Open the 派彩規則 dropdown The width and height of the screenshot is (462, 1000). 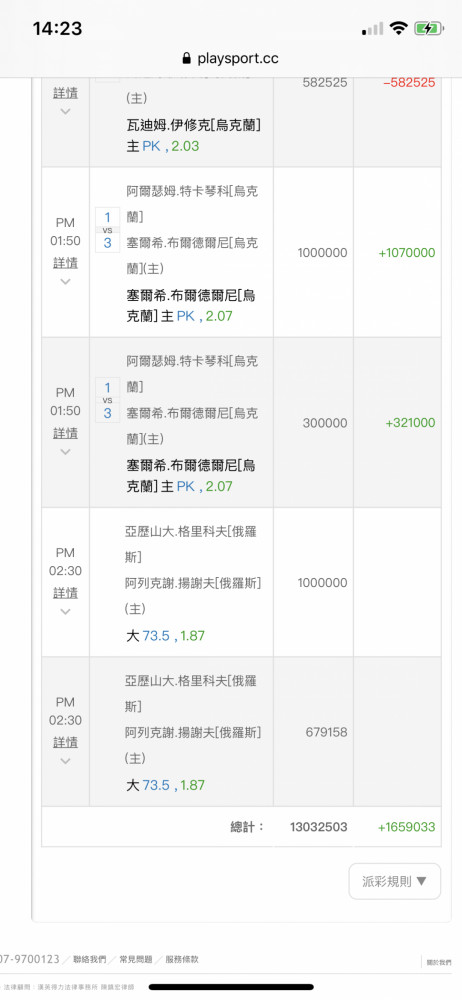394,881
